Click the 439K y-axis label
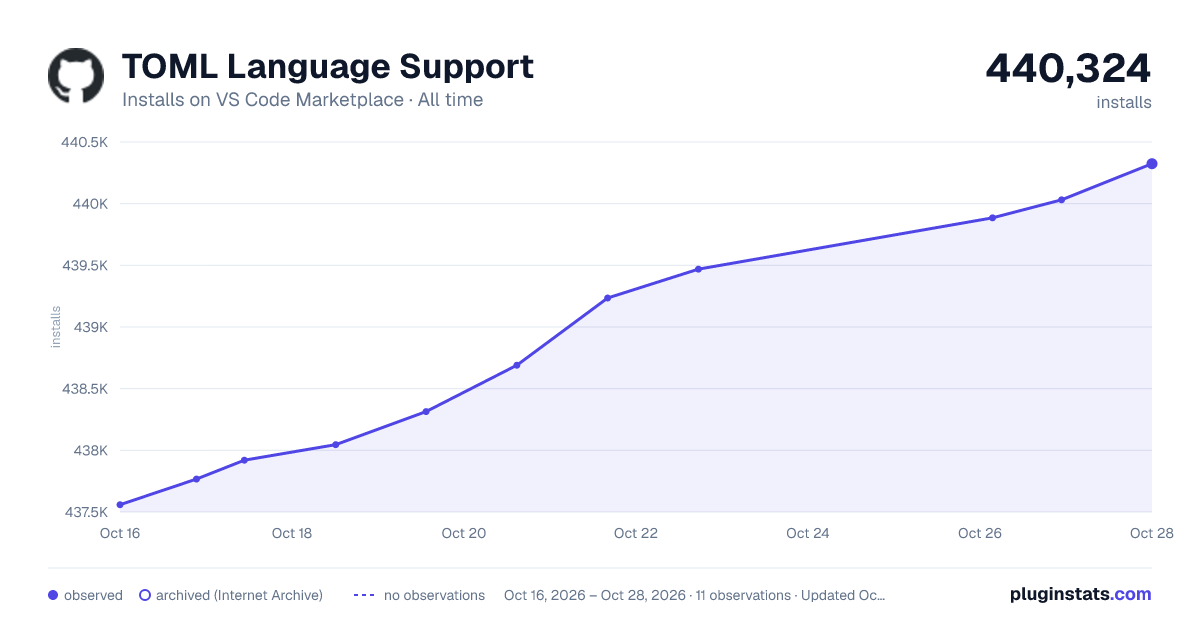Screen dimensions: 1200x630 [89, 327]
